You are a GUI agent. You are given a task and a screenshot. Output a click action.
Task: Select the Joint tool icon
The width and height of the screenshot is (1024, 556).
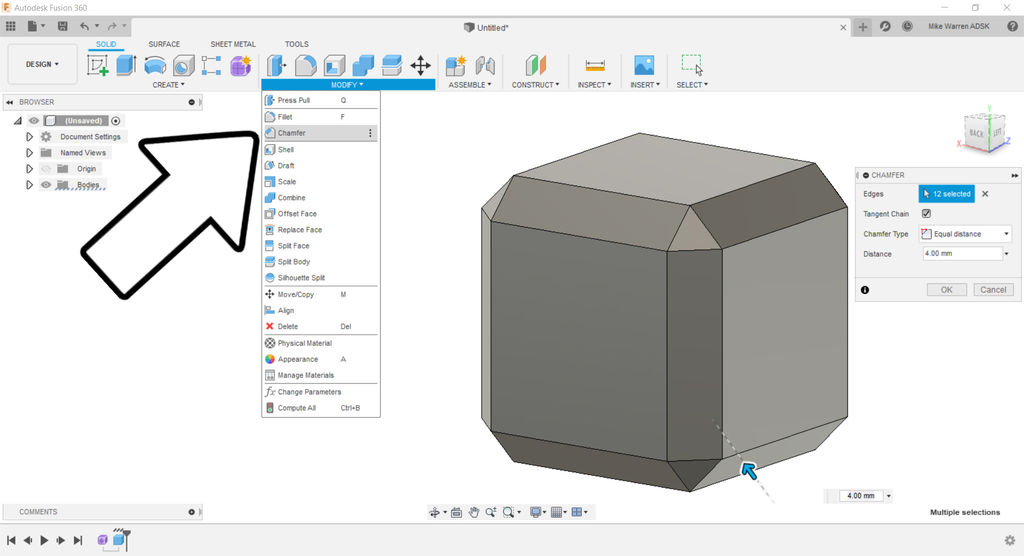pos(485,65)
